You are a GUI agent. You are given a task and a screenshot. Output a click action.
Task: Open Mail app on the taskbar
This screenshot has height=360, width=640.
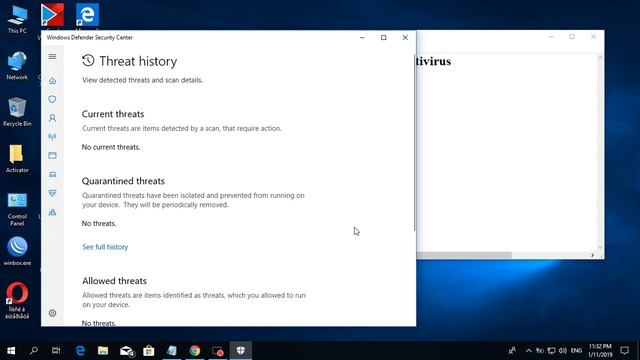127,351
